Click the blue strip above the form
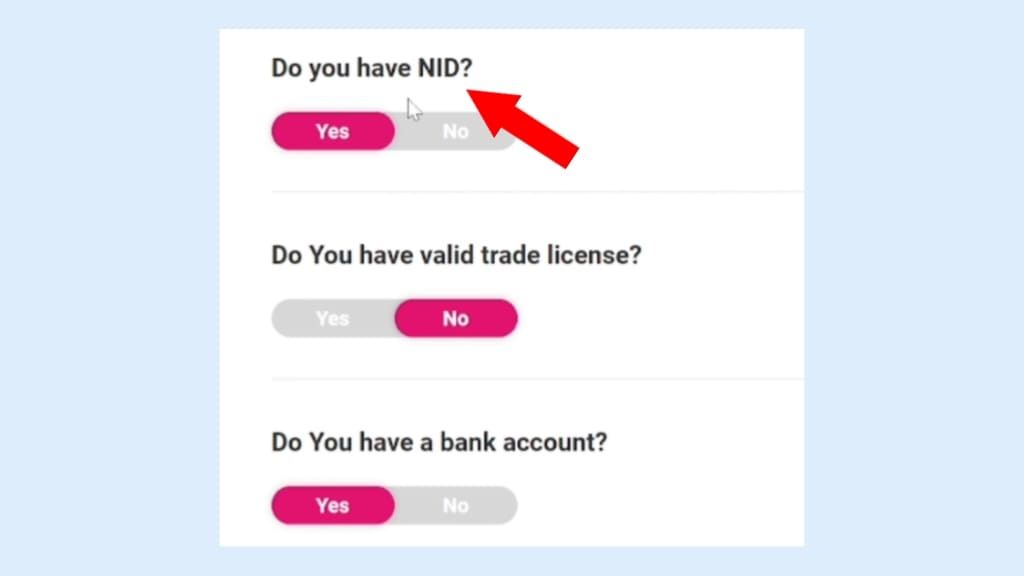1024x576 pixels. point(512,13)
